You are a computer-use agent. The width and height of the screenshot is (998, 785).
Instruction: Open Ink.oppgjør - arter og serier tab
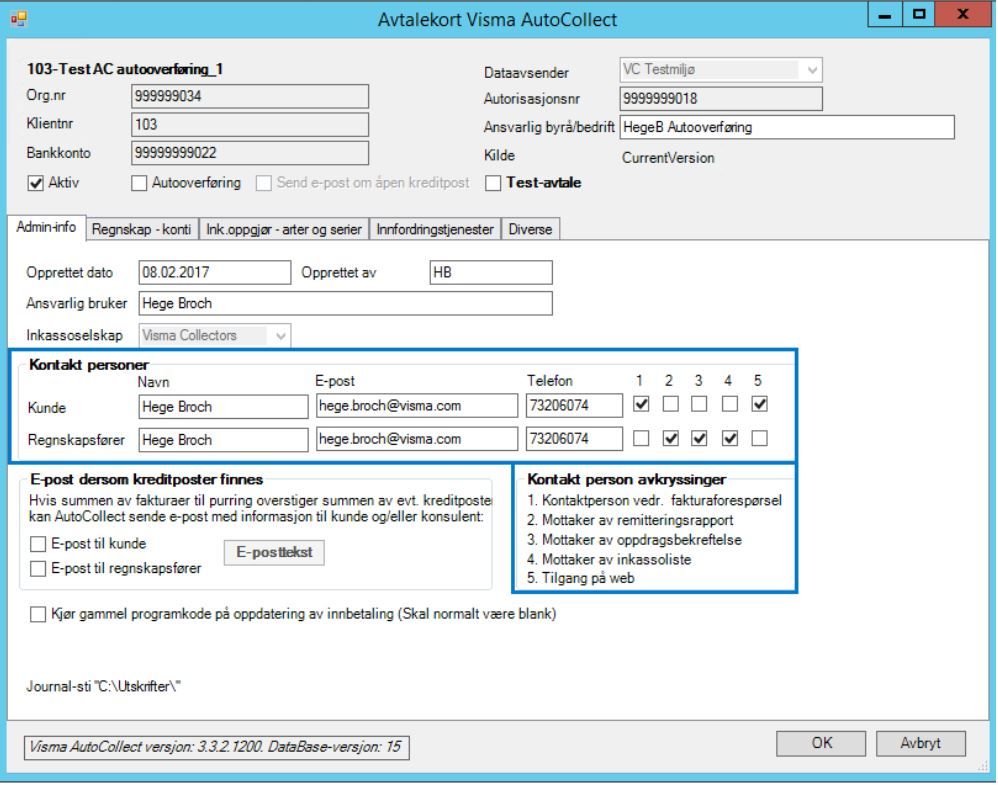(284, 229)
